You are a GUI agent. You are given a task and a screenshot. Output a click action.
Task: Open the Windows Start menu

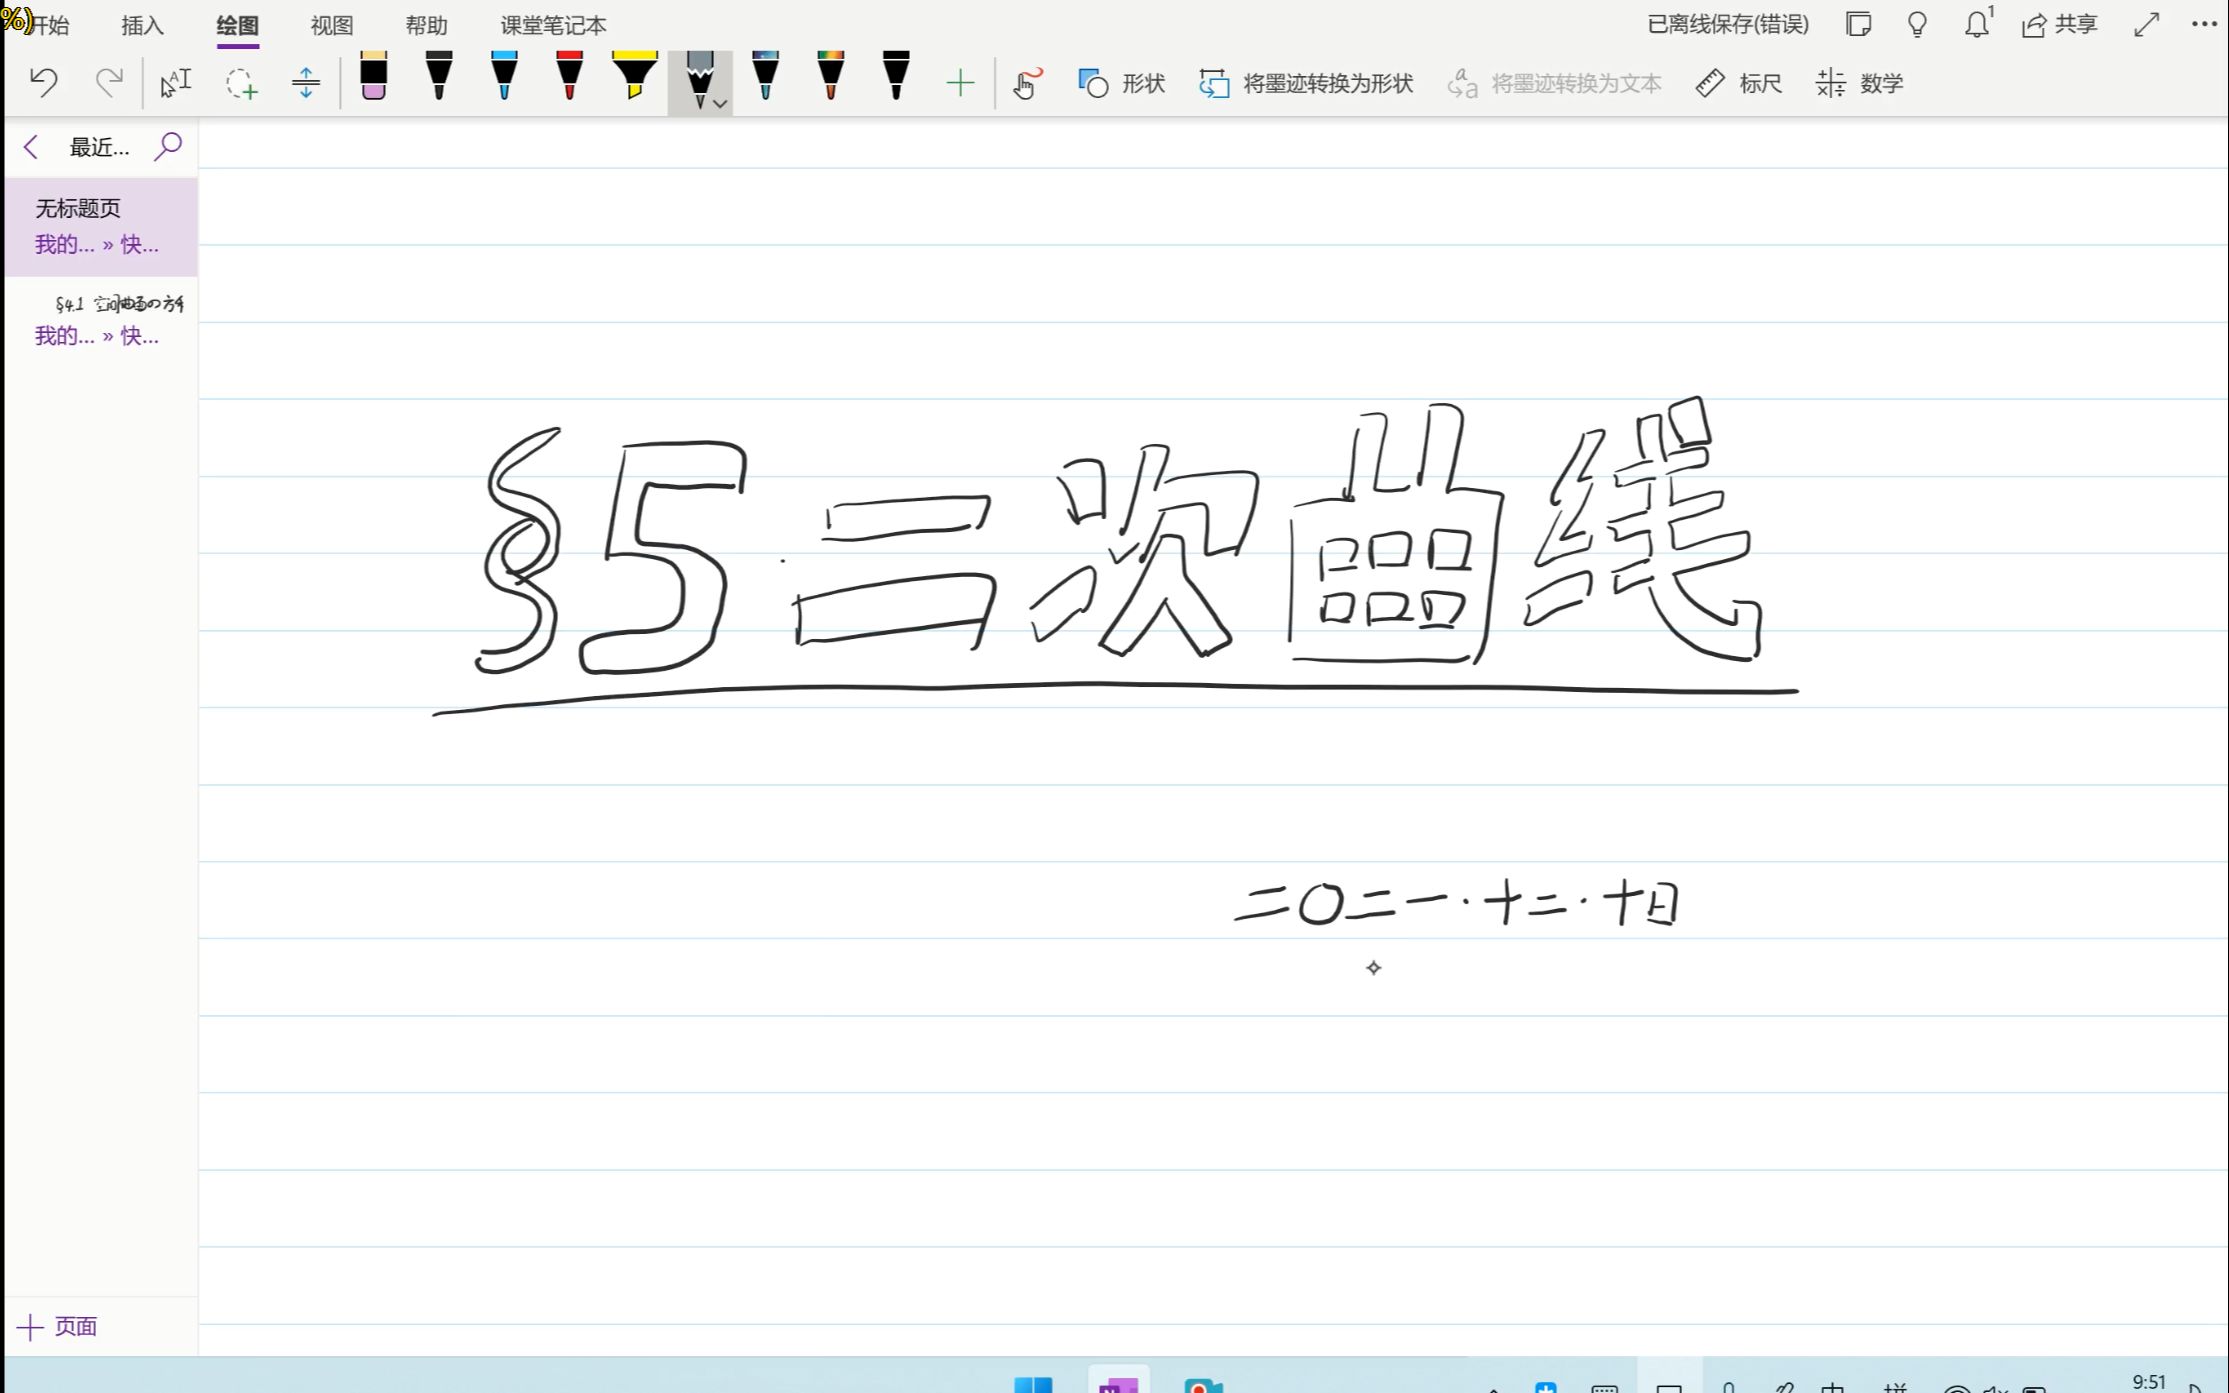tap(1033, 1383)
